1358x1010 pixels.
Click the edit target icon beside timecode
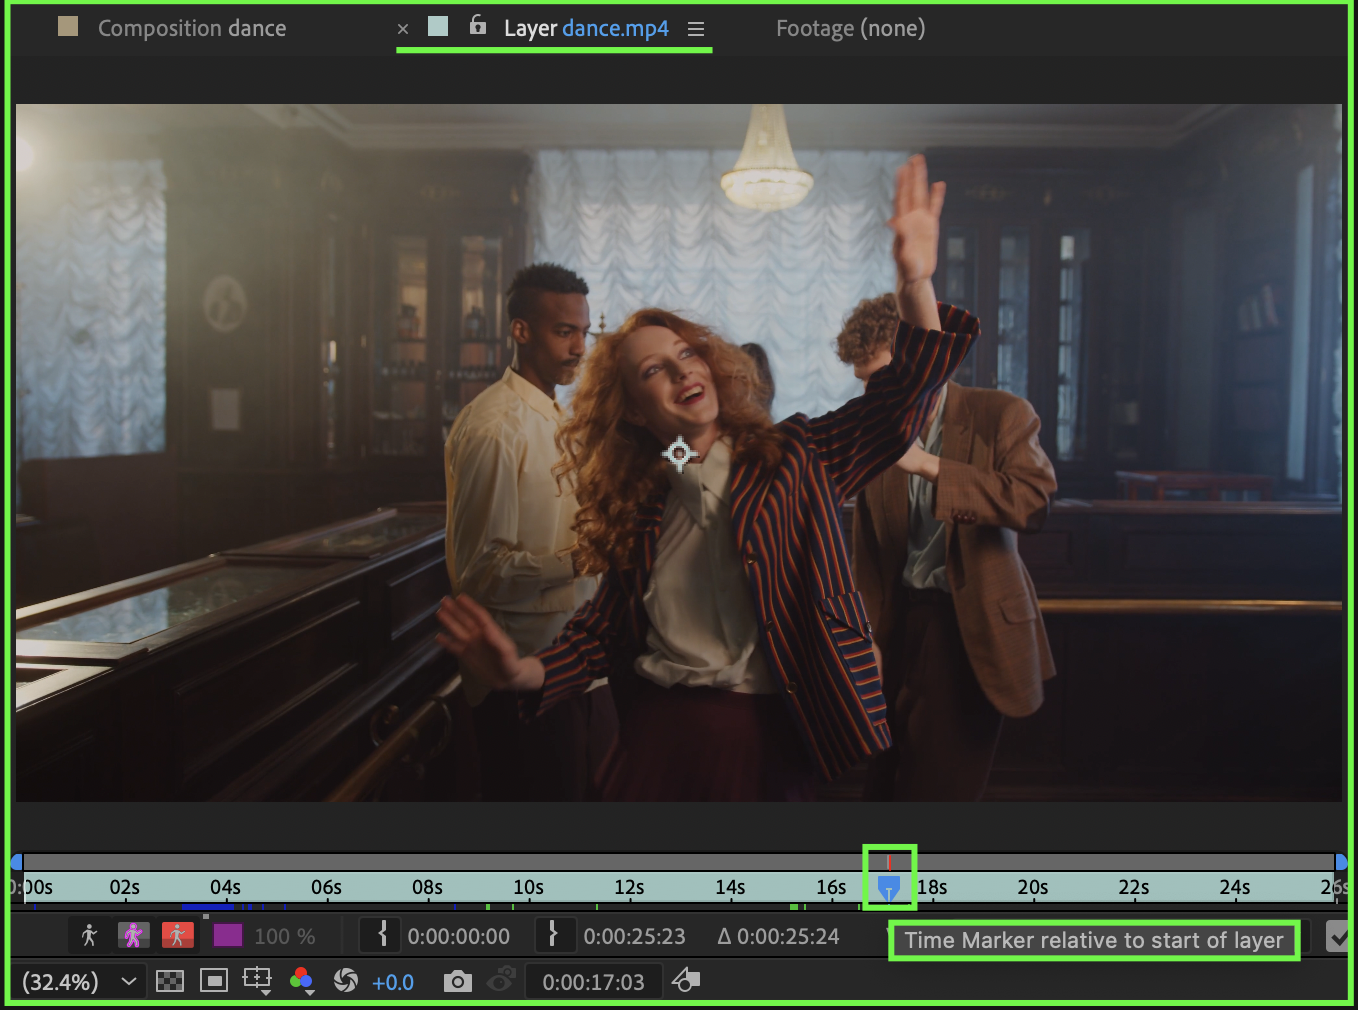click(x=686, y=981)
